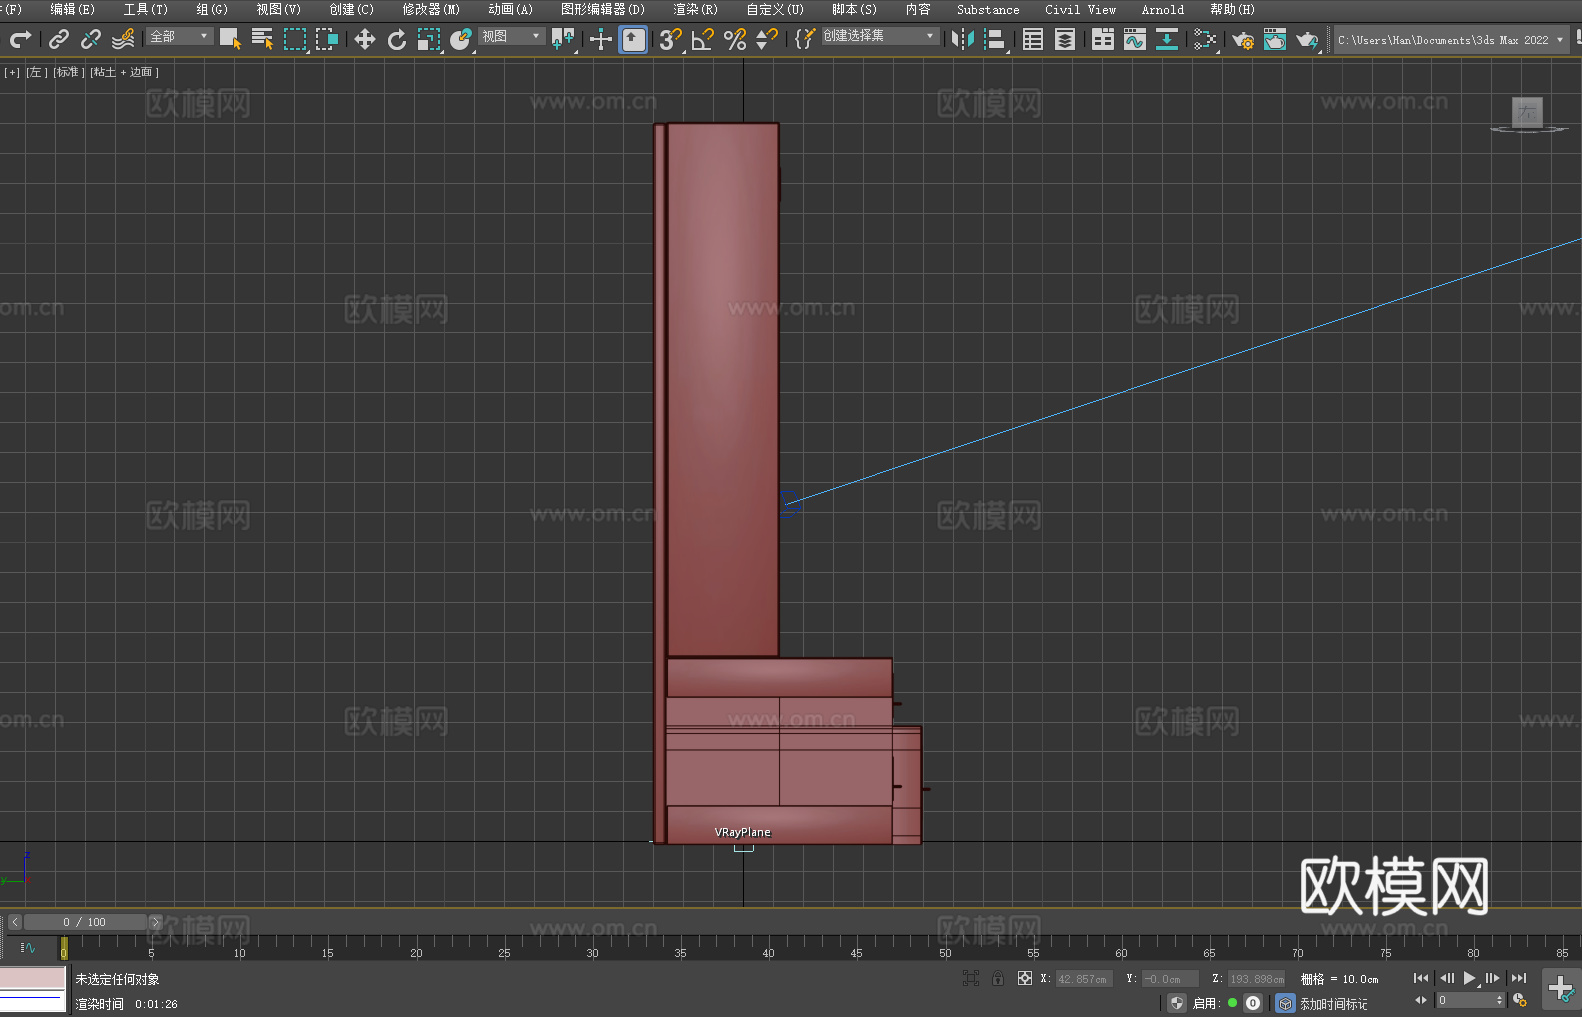Click Select and Manipulate crosshair icon
Viewport: 1582px width, 1017px height.
point(601,39)
